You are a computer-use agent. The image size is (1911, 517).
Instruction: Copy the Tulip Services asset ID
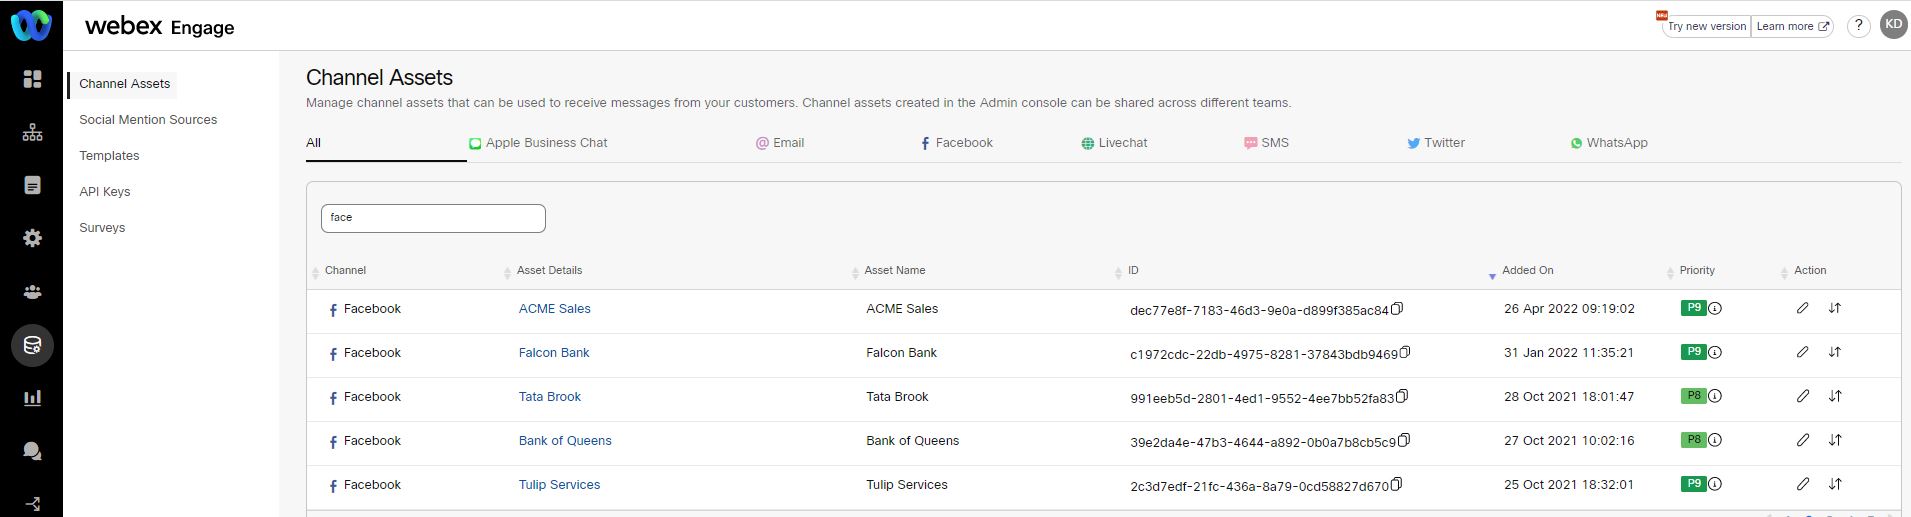[x=1397, y=484]
